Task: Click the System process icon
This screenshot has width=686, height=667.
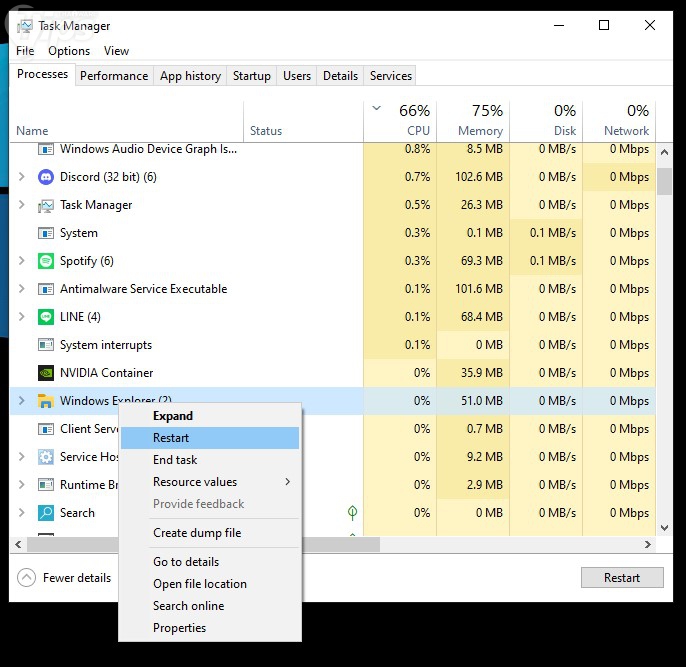Action: coord(46,233)
